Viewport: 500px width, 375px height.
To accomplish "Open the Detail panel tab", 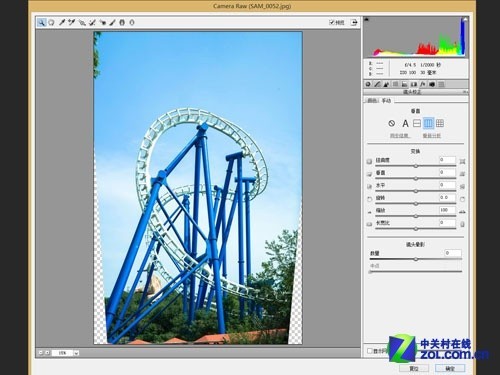I will 386,84.
